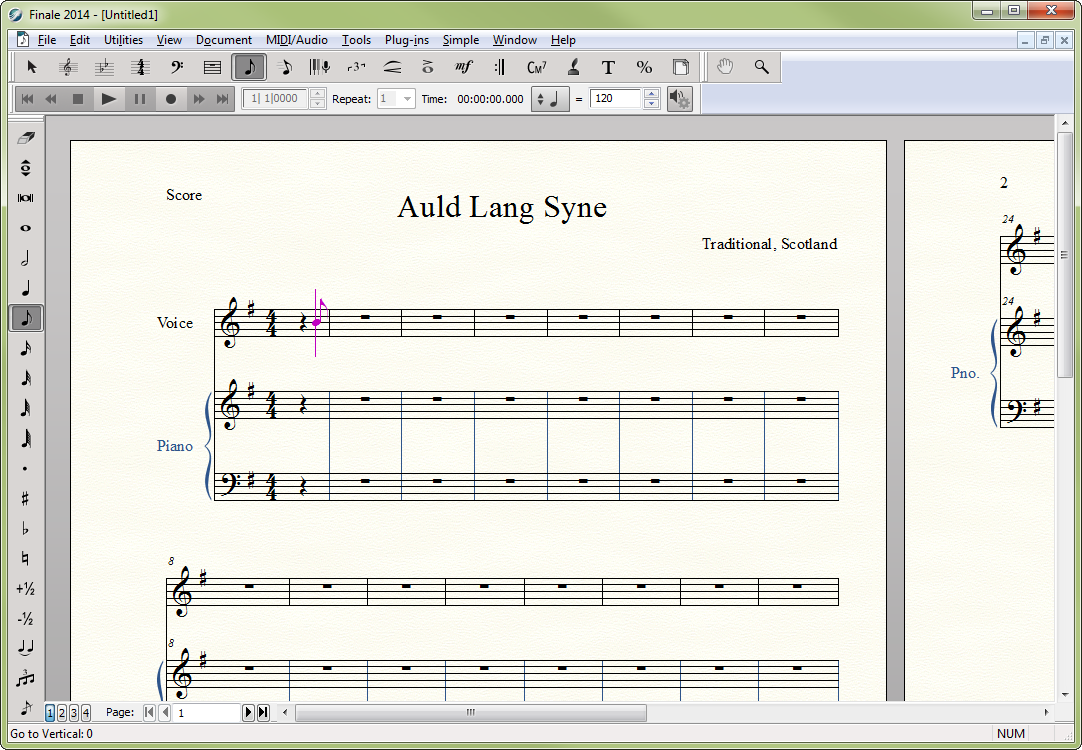1082x750 pixels.
Task: Open the MIDI/Audio menu
Action: tap(297, 40)
